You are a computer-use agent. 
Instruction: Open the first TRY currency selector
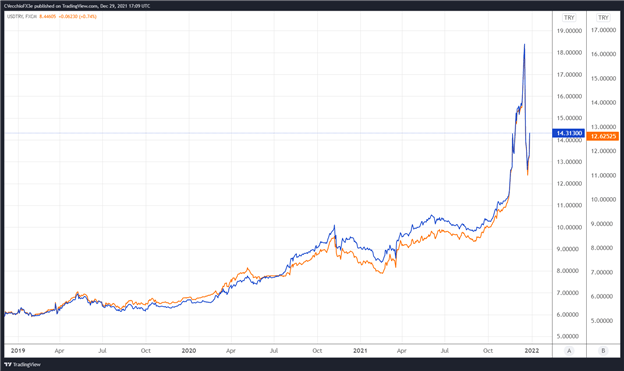pyautogui.click(x=569, y=18)
